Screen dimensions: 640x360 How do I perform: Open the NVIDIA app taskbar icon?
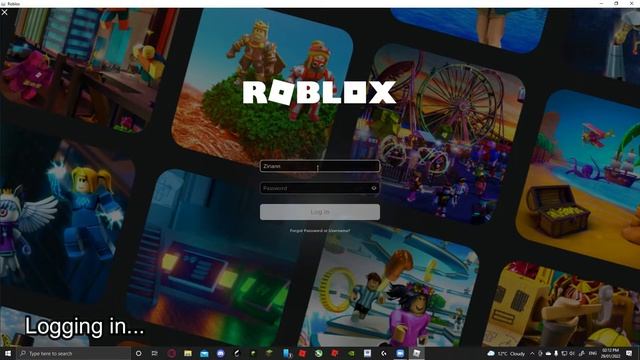(x=351, y=353)
